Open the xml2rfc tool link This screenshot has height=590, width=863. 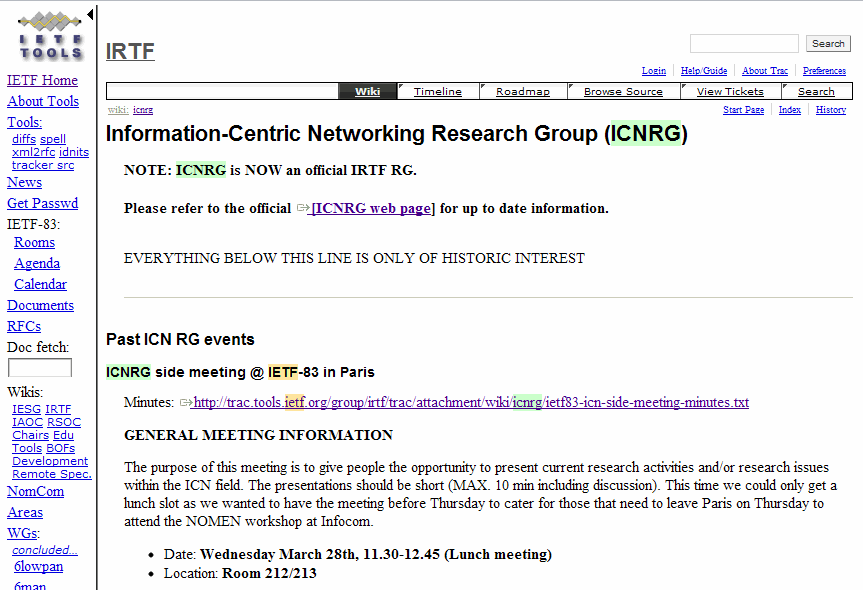click(34, 152)
